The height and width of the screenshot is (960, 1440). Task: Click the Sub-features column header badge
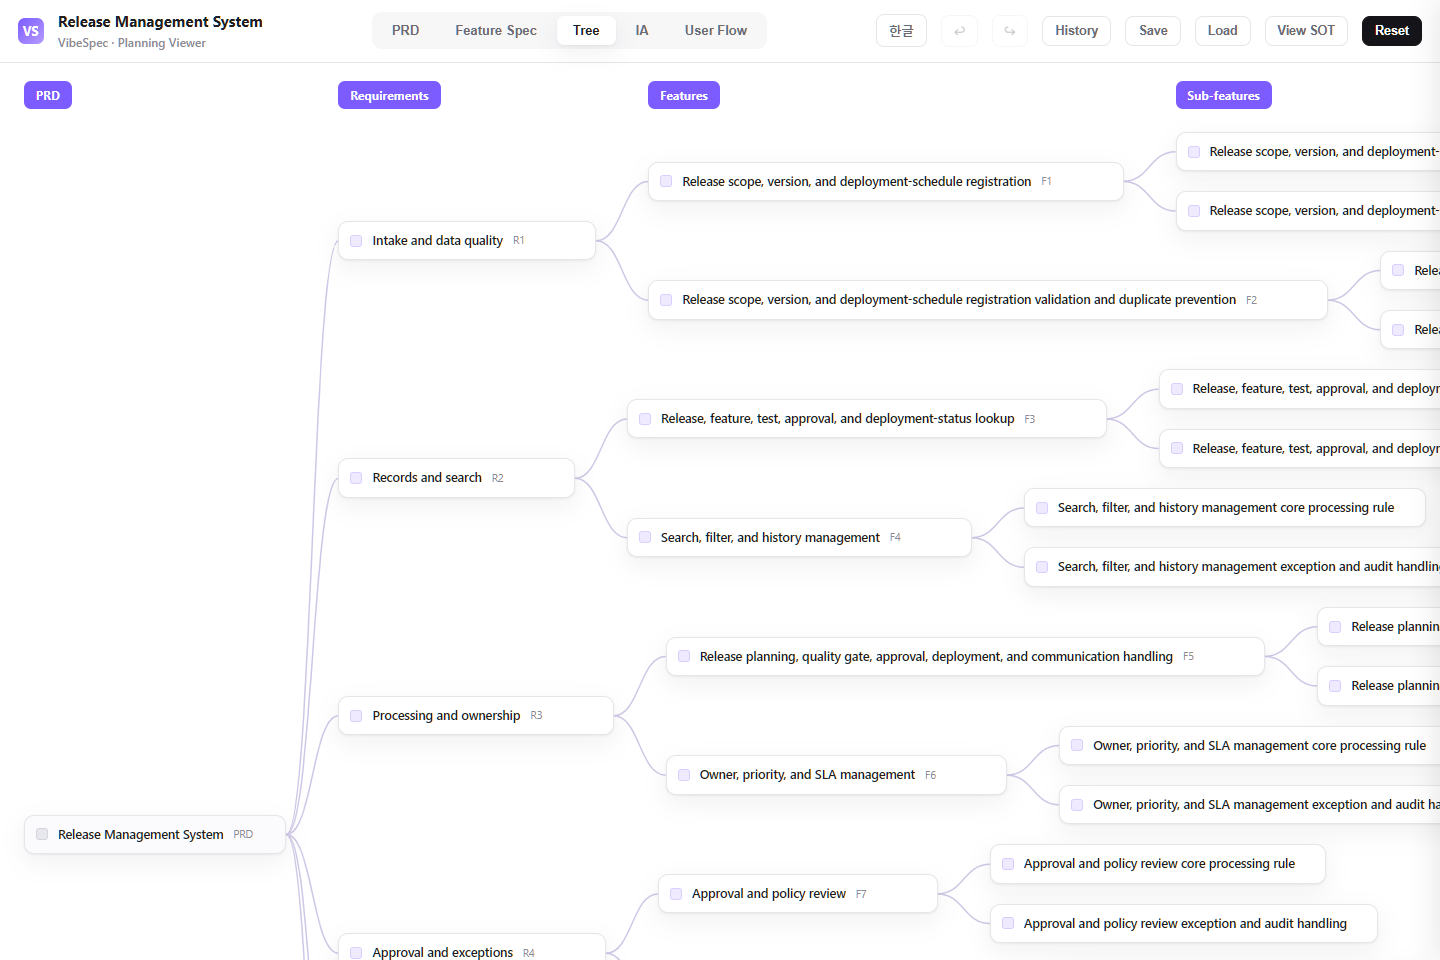(x=1223, y=95)
